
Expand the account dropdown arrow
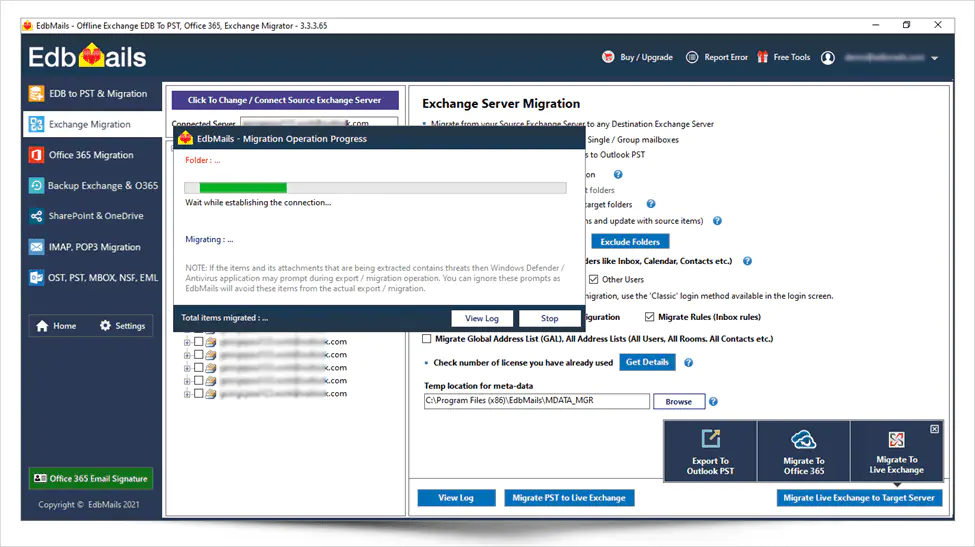pos(935,58)
